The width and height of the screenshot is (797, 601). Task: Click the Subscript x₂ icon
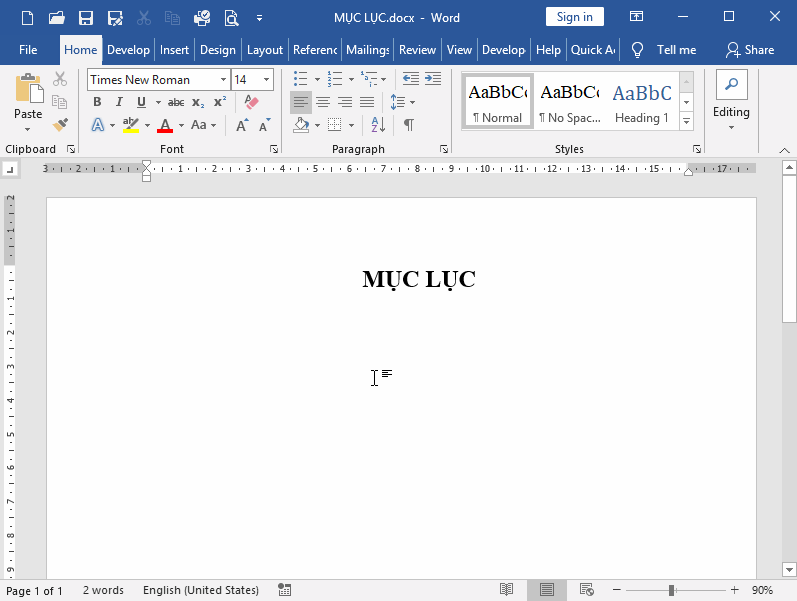pos(198,102)
